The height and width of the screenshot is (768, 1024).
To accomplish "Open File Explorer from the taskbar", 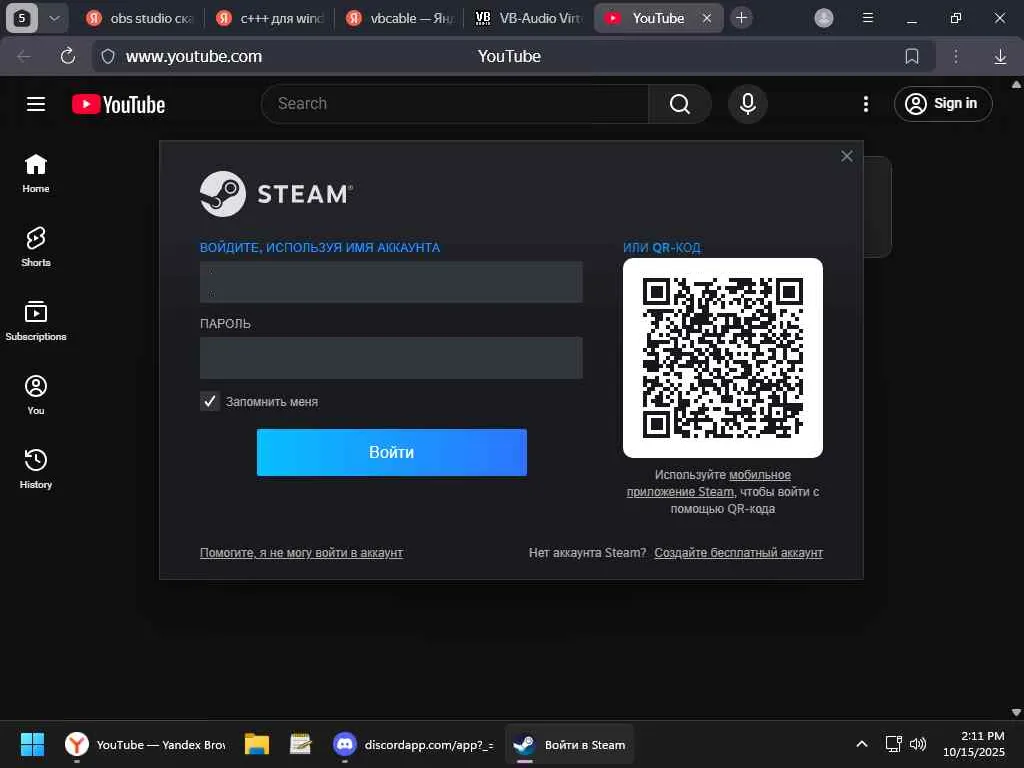I will [x=257, y=744].
